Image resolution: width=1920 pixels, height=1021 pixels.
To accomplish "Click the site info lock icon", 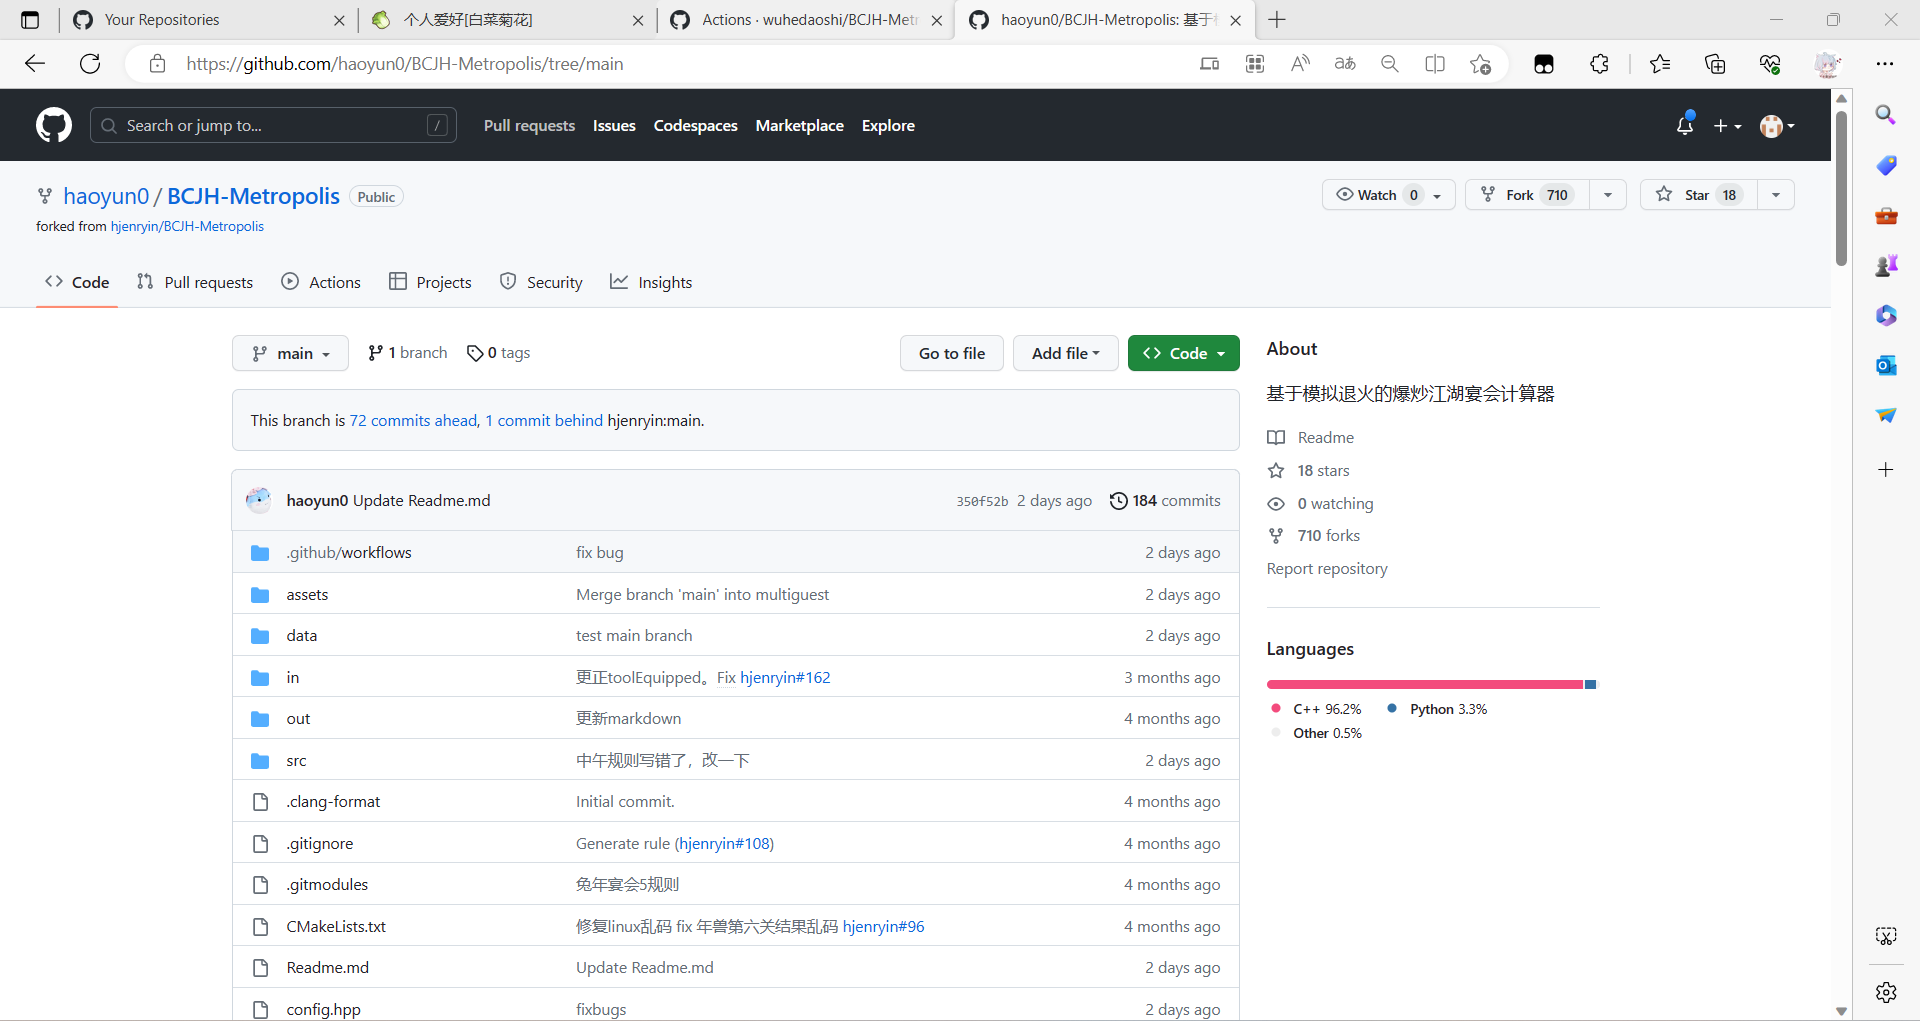I will [x=157, y=64].
